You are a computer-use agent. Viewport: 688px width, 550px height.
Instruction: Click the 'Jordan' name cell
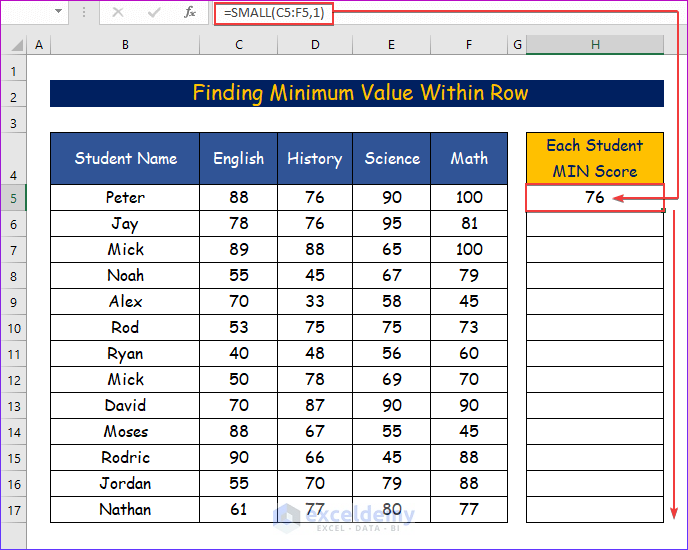(125, 483)
